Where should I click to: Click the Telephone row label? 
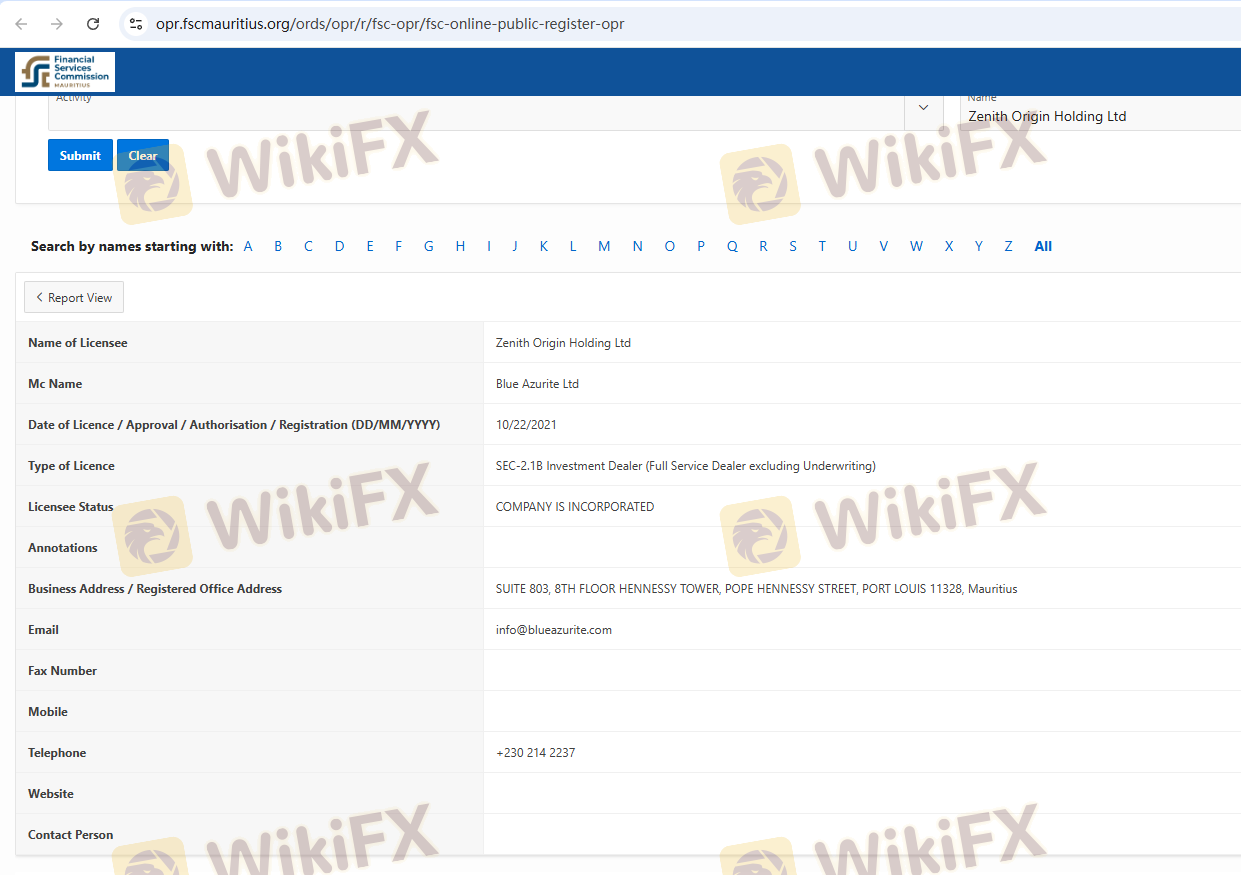57,753
